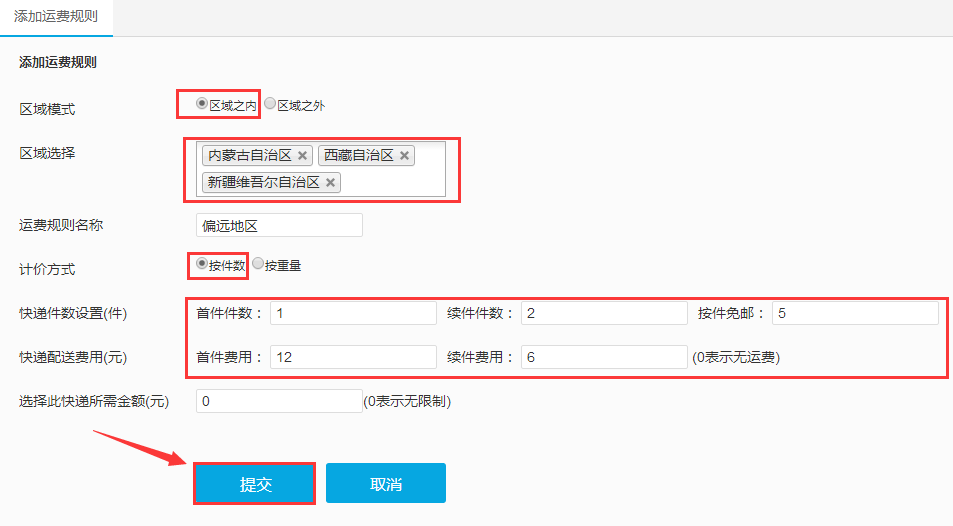Click the 提交 submit button
The width and height of the screenshot is (953, 526).
pyautogui.click(x=255, y=484)
